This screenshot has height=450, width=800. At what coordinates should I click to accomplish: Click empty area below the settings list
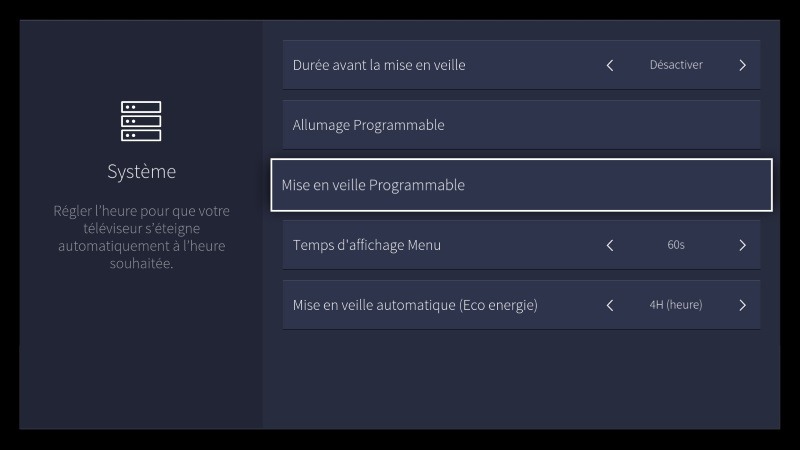click(520, 380)
